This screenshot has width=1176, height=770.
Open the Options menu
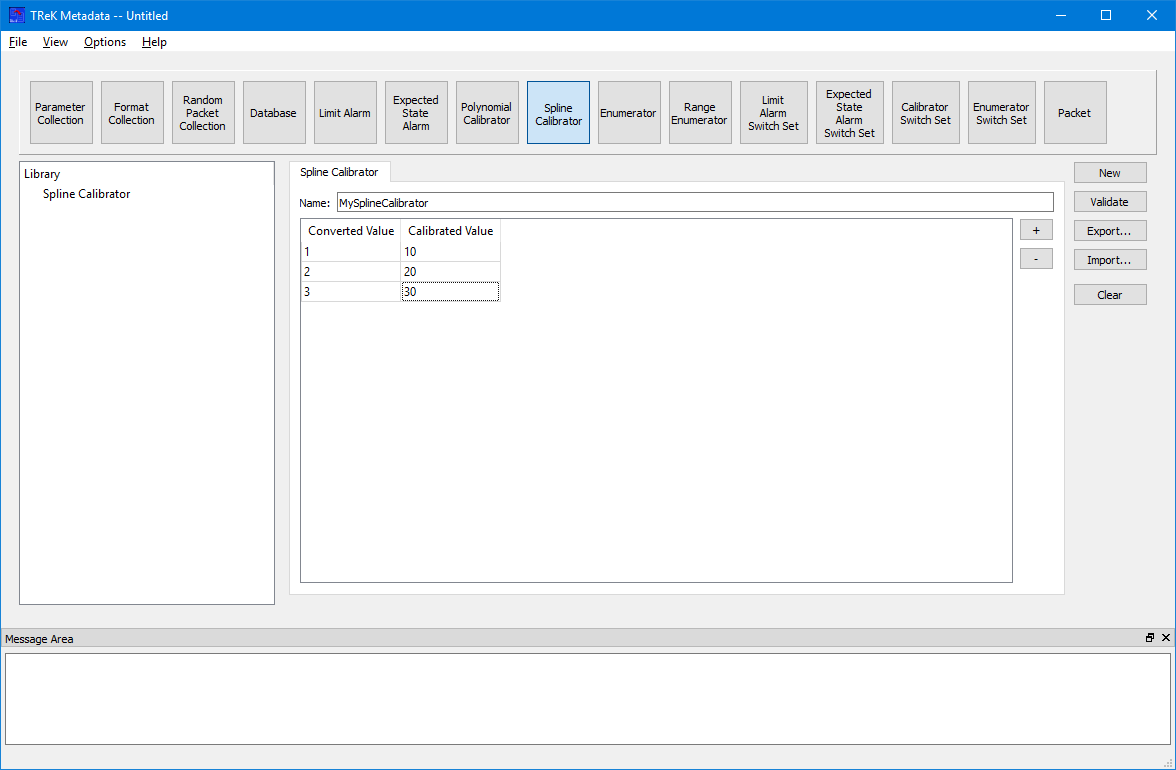coord(105,42)
